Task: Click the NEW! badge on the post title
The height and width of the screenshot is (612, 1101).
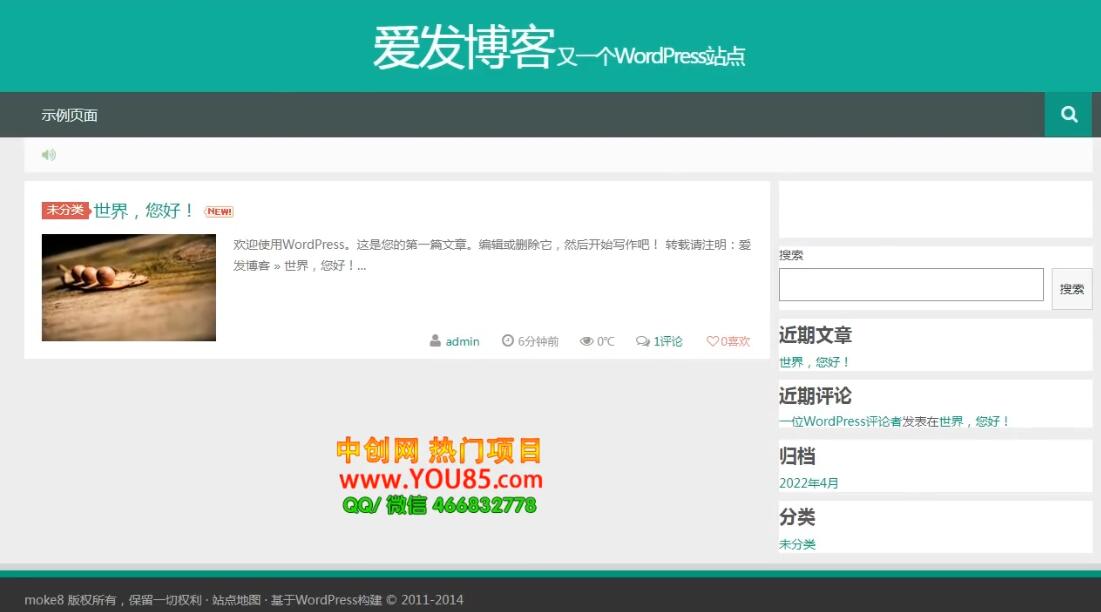Action: [217, 211]
